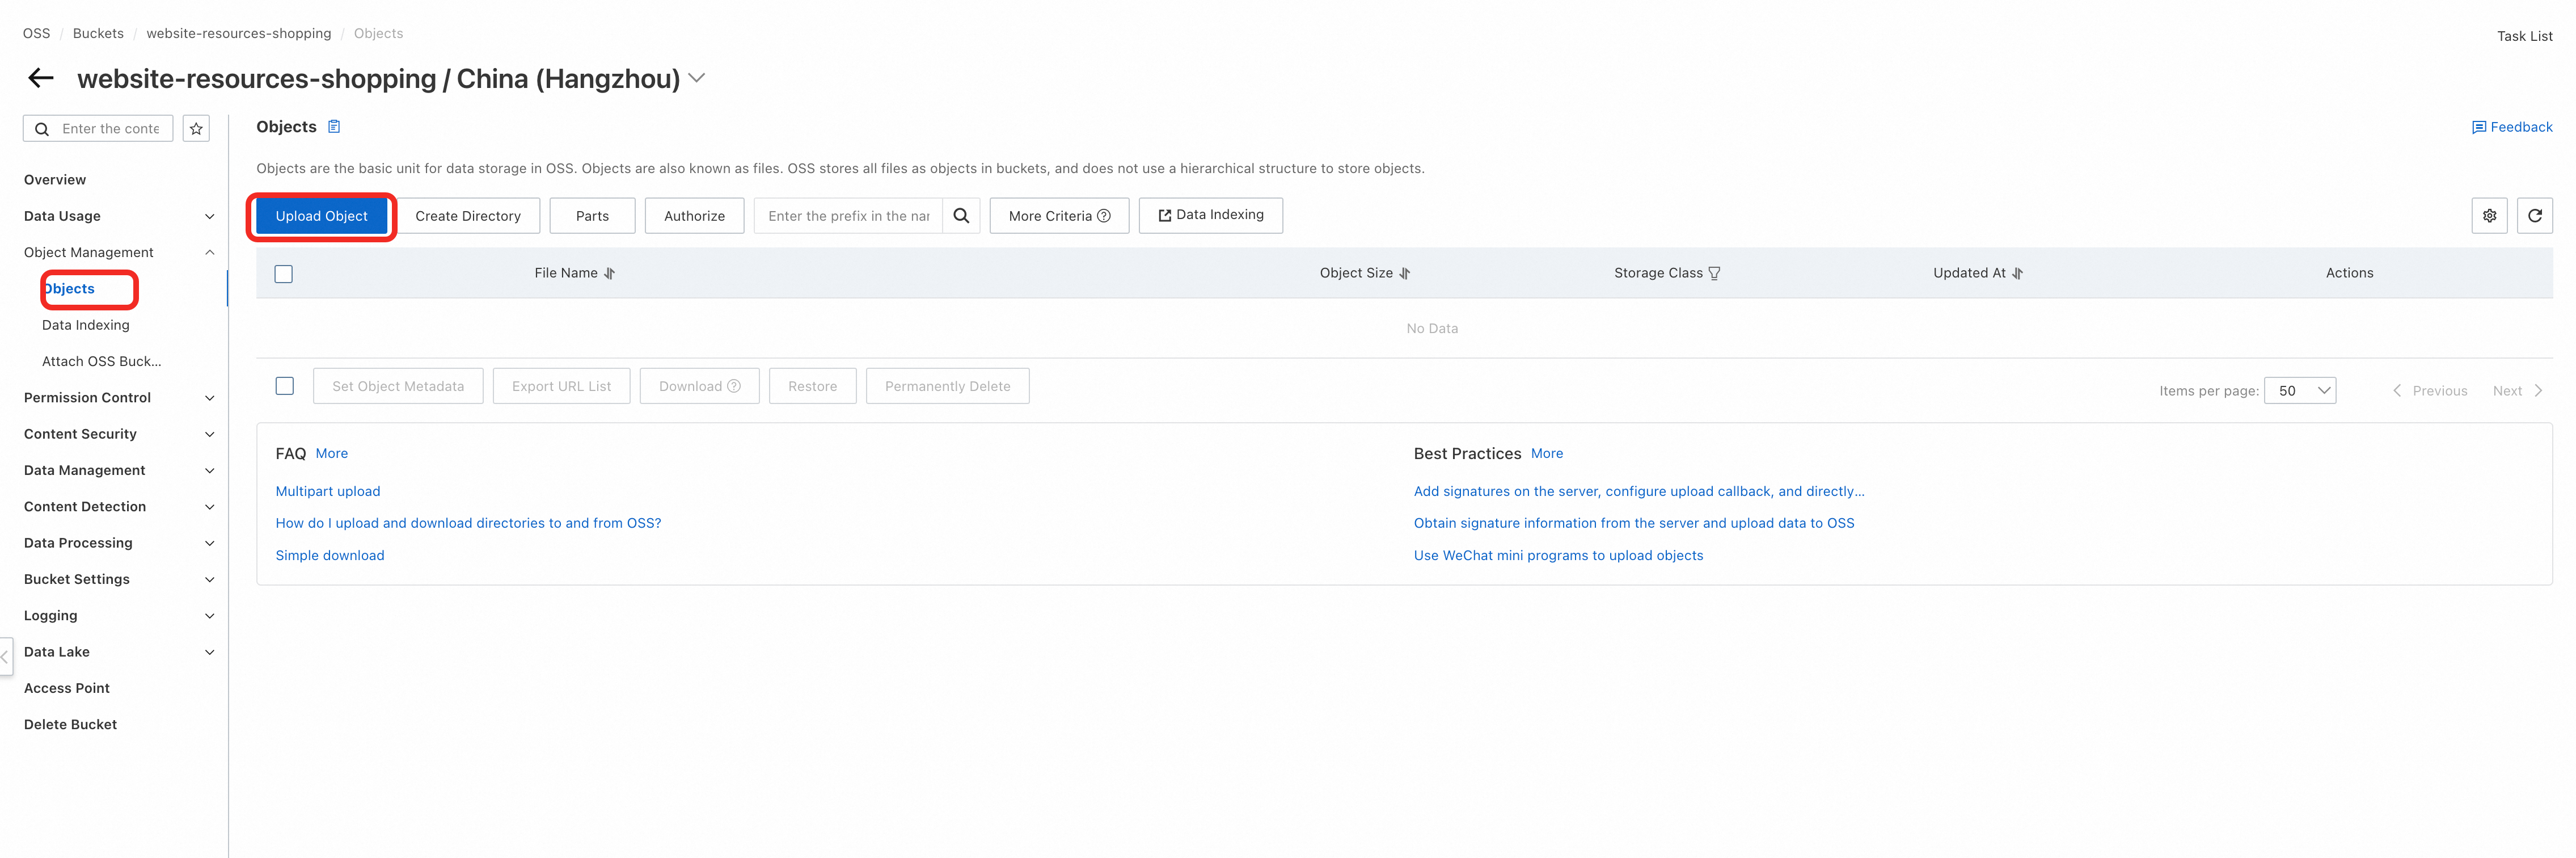Image resolution: width=2576 pixels, height=858 pixels.
Task: Click the back arrow beside bucket name
Action: point(41,78)
